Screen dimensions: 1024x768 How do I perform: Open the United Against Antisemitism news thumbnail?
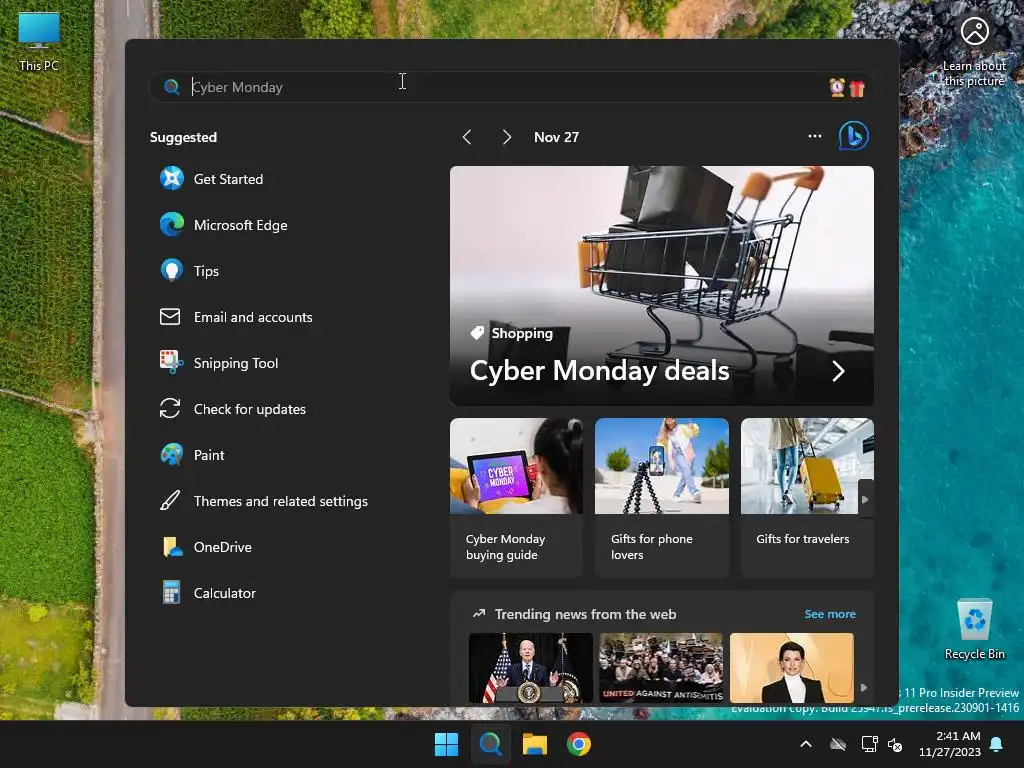coord(661,668)
